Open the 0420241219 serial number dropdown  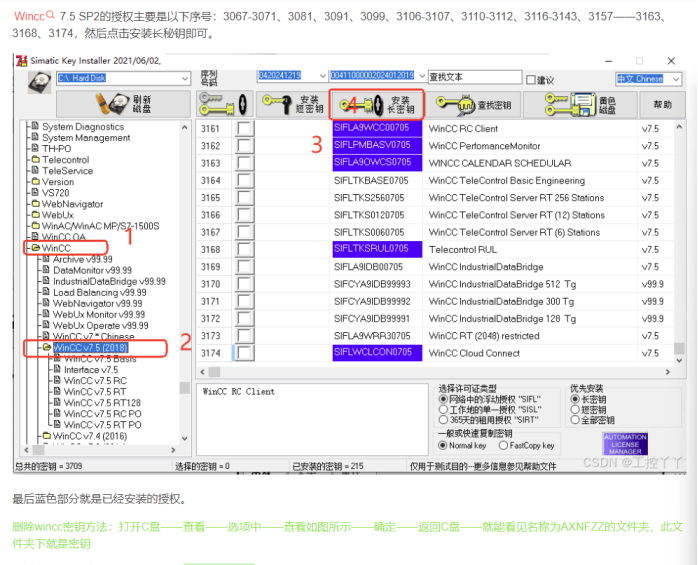click(x=323, y=76)
